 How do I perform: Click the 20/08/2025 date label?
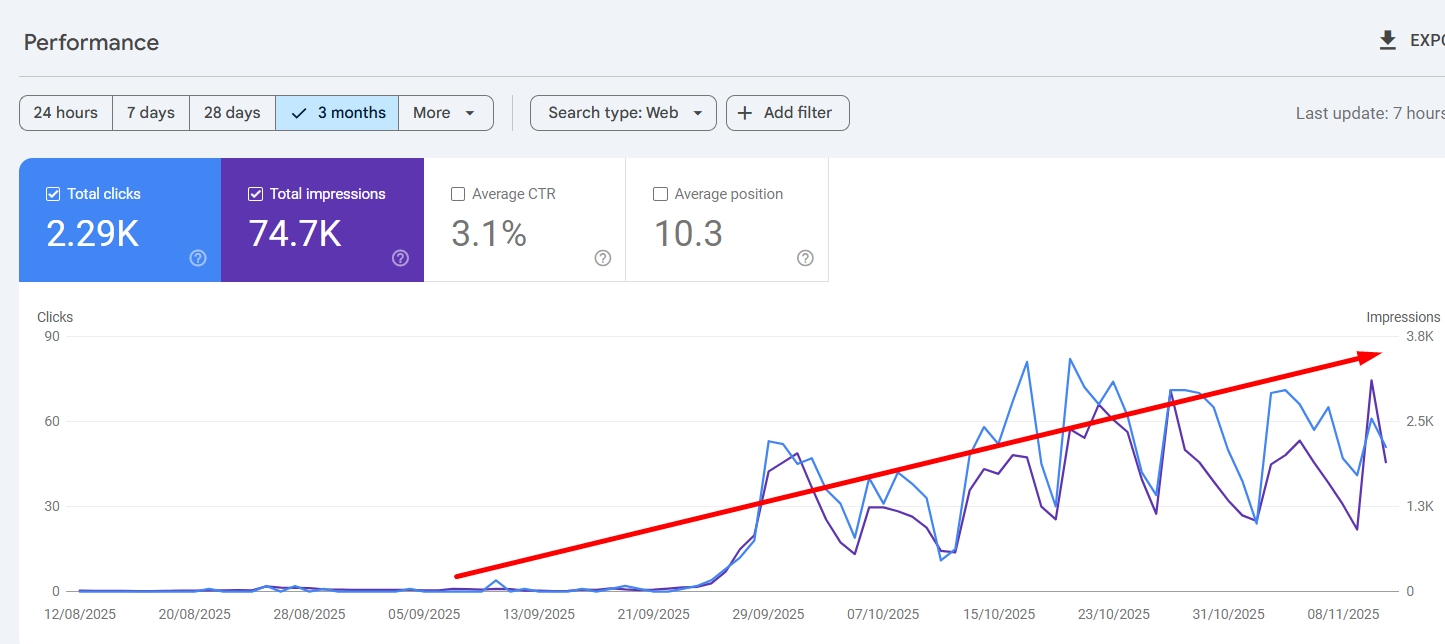[x=195, y=614]
